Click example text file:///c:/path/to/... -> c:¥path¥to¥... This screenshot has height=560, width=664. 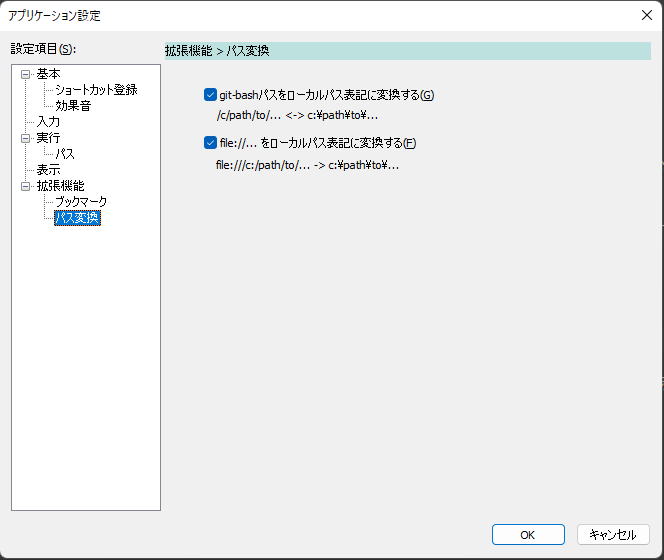click(307, 165)
